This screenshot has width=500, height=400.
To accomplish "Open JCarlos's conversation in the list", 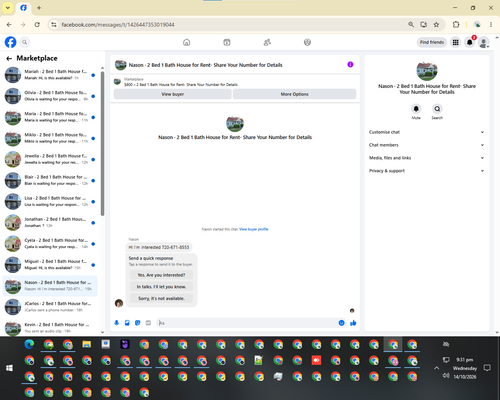I will click(x=50, y=307).
